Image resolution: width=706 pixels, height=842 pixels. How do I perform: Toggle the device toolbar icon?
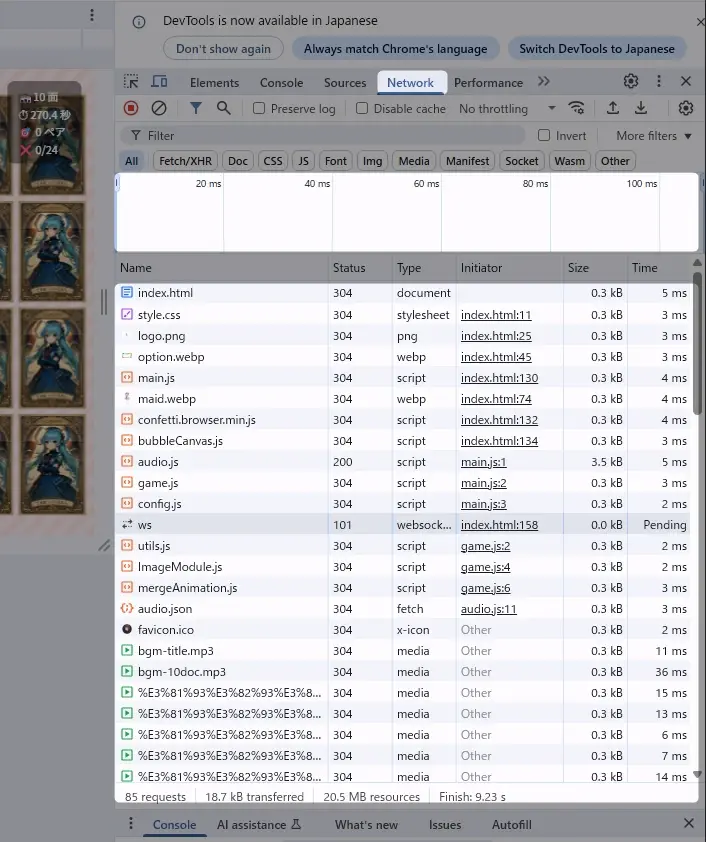159,82
